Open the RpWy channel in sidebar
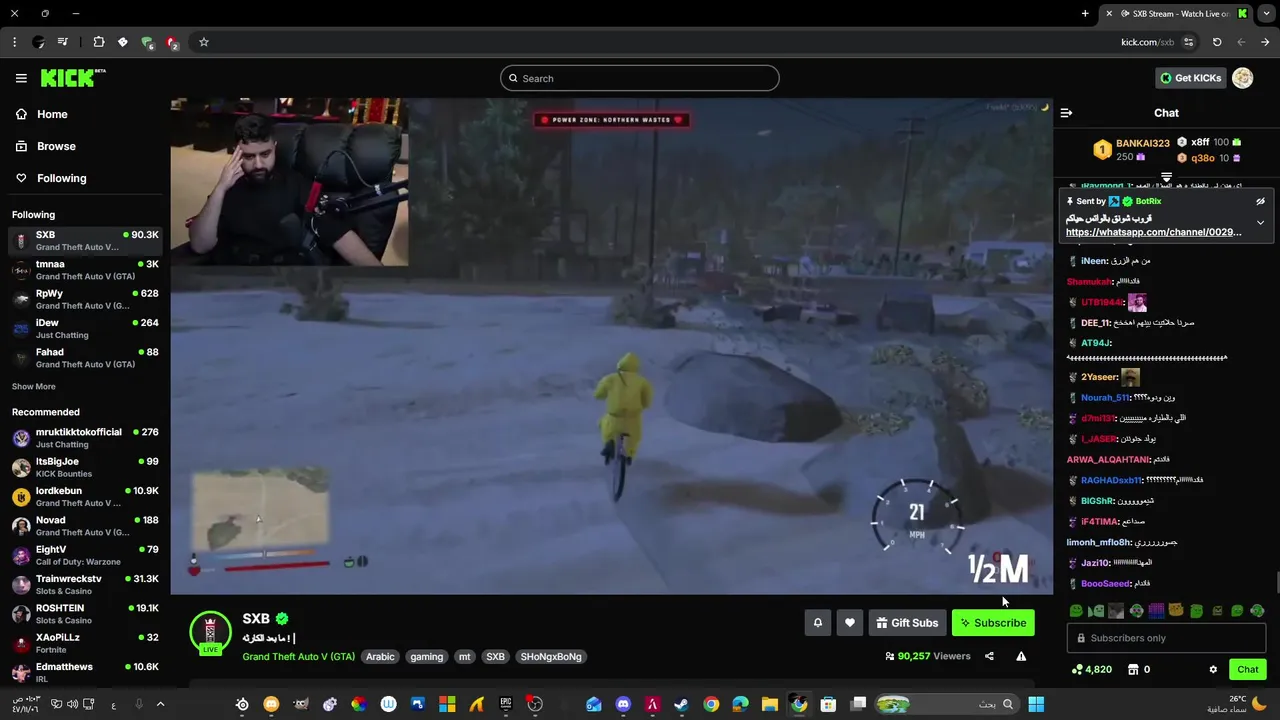 click(x=85, y=299)
